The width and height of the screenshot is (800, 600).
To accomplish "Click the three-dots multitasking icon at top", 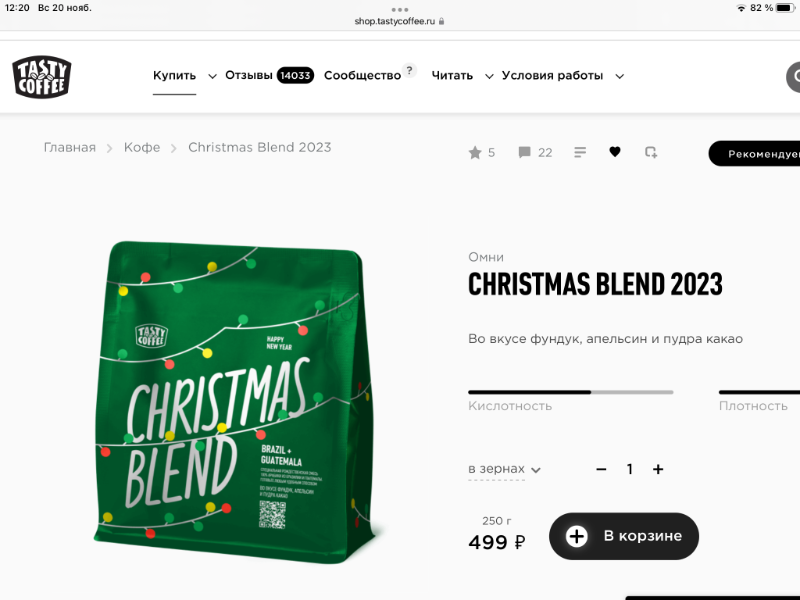I will pos(400,10).
